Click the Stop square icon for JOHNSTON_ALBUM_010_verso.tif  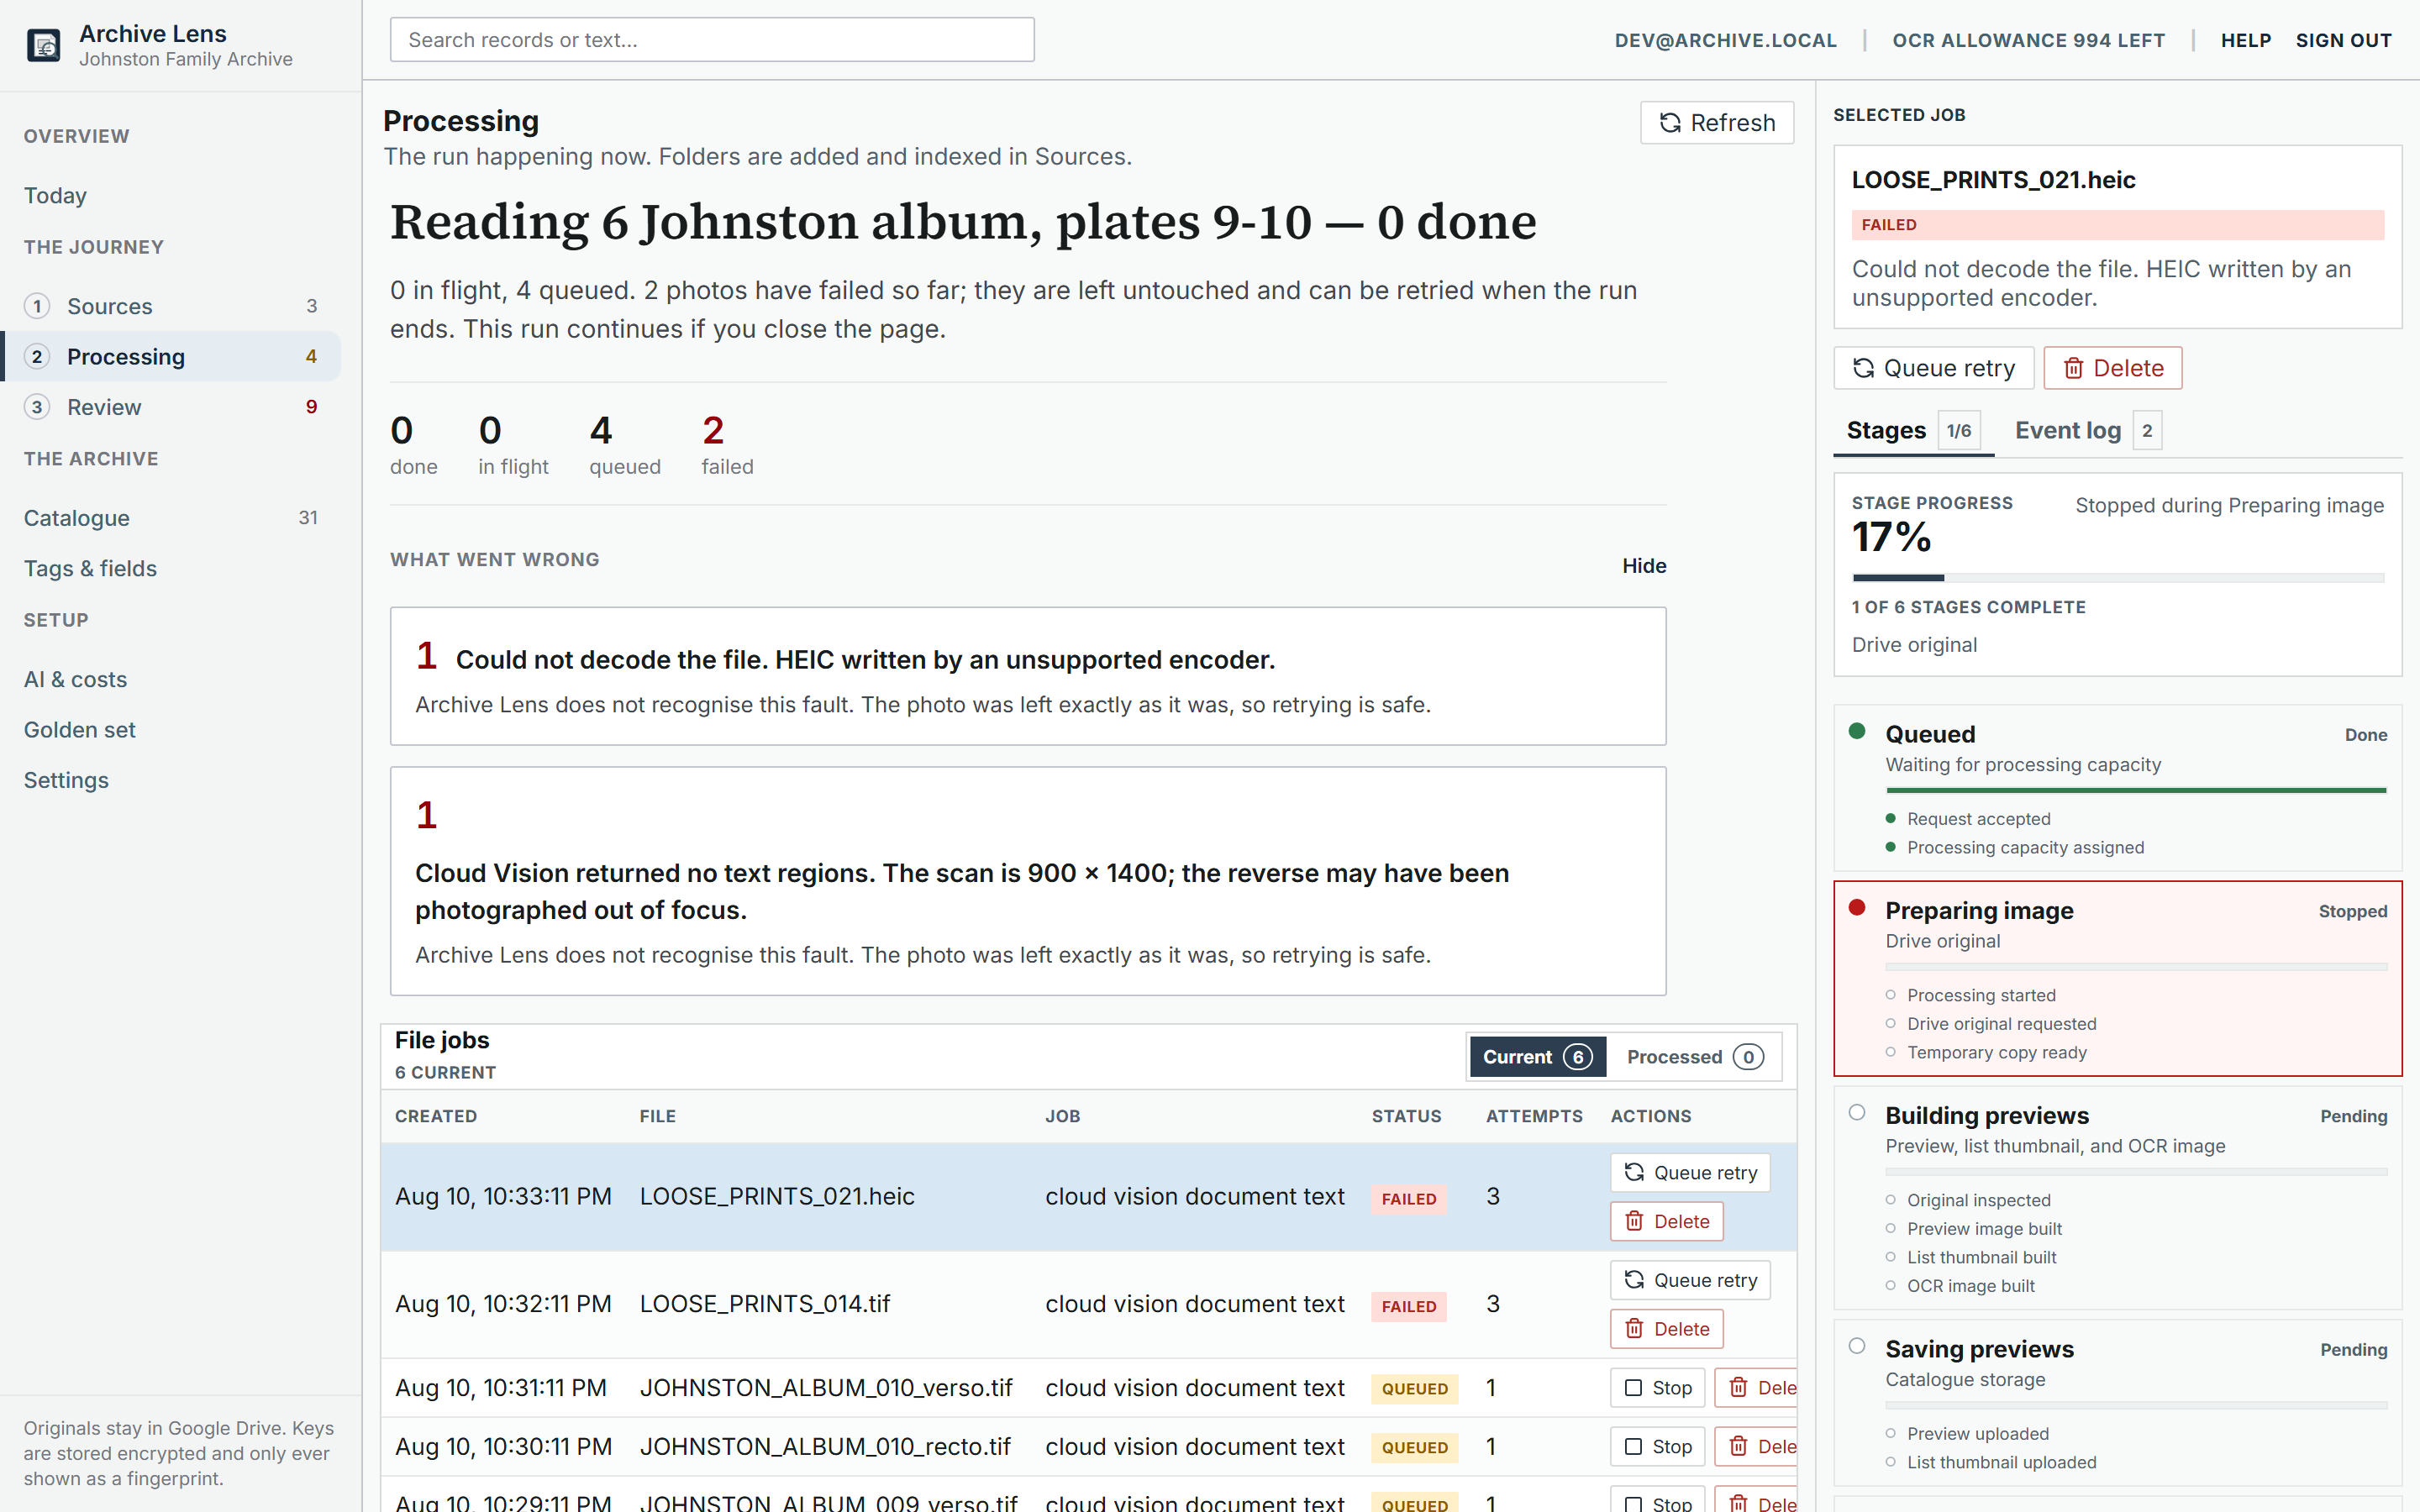1633,1387
